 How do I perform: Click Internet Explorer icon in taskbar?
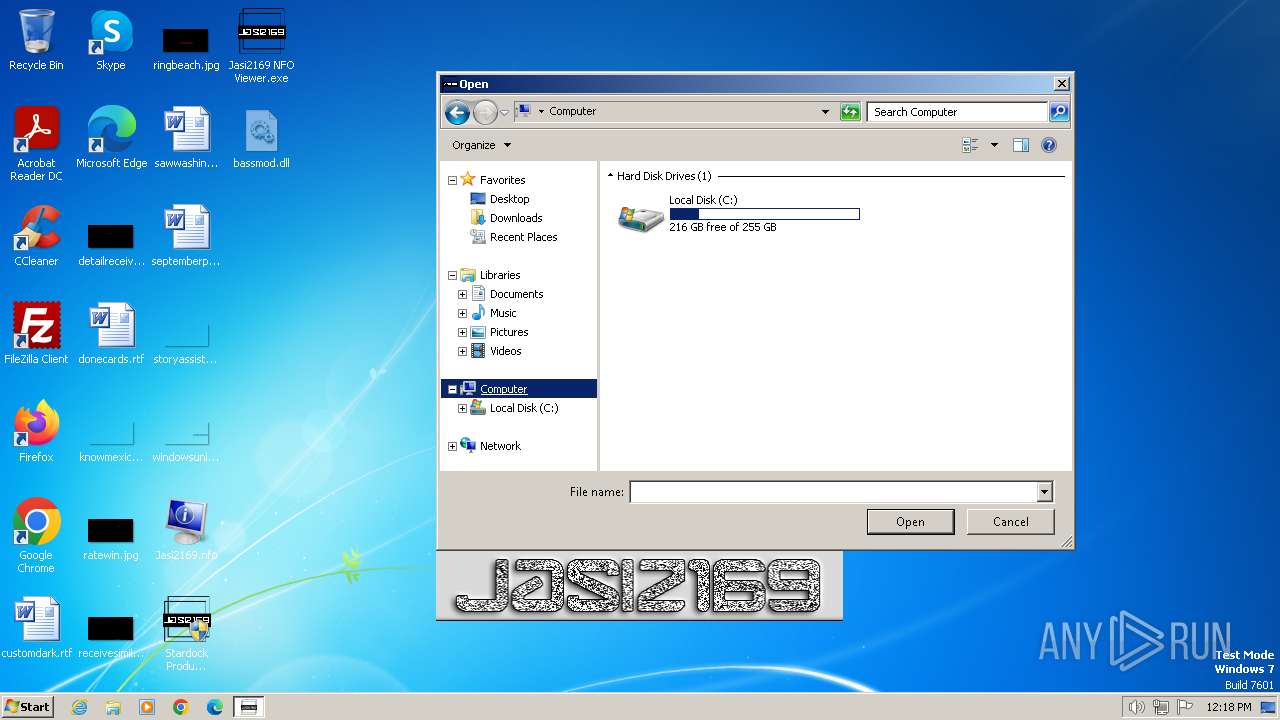click(x=79, y=707)
